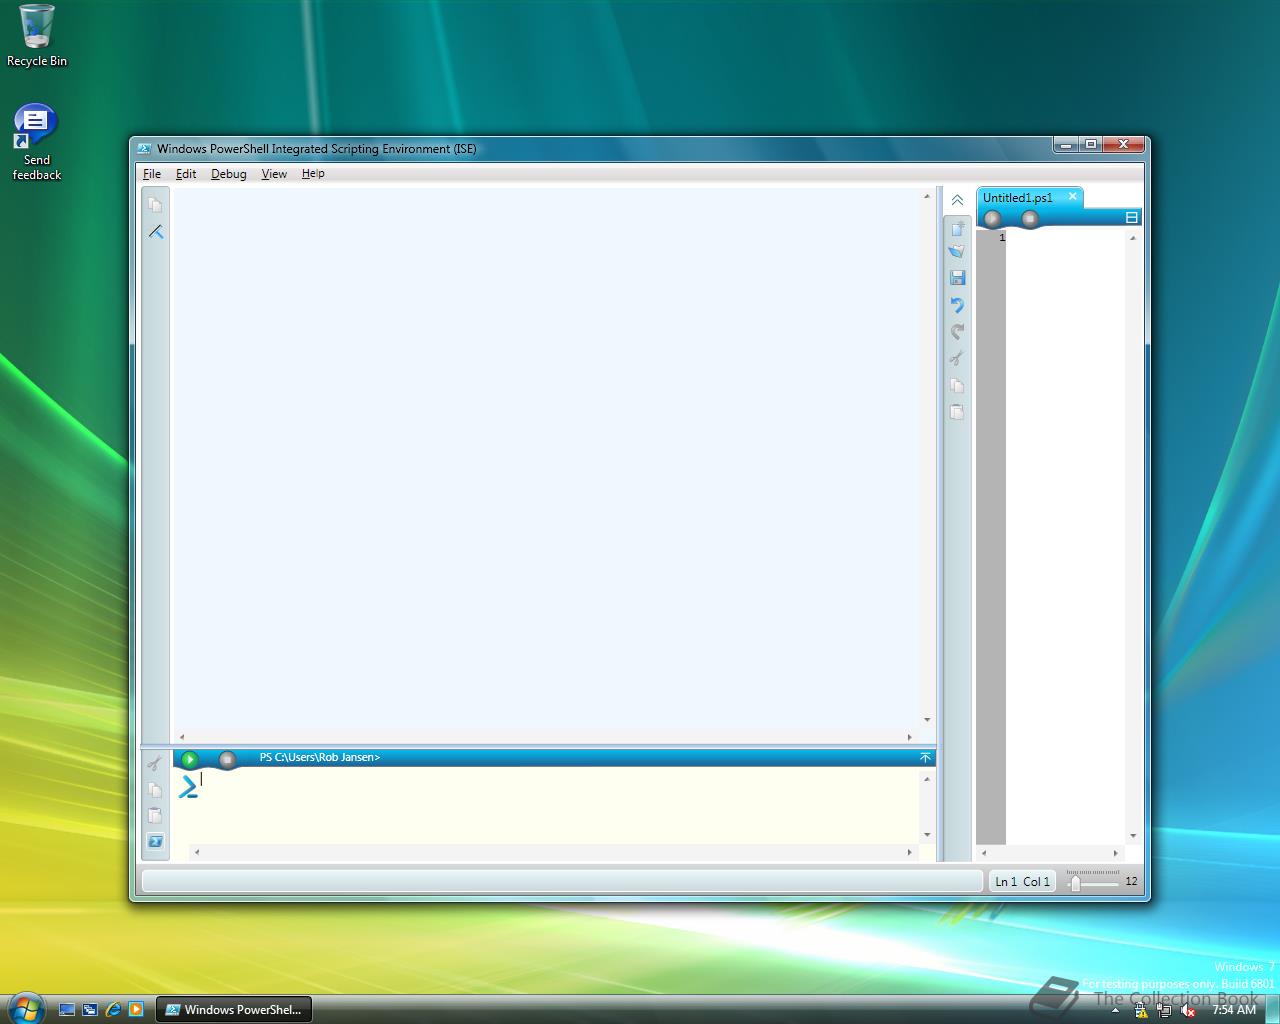Toggle the script pane maximize icon
The width and height of the screenshot is (1280, 1024).
tap(1132, 217)
